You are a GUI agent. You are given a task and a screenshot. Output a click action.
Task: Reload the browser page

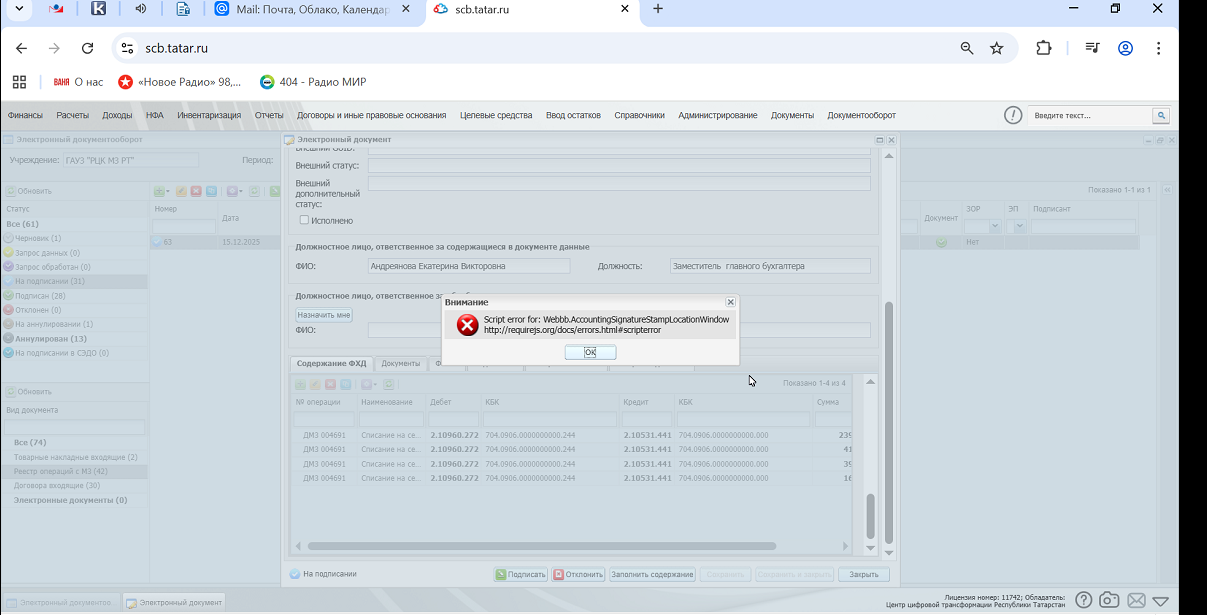pyautogui.click(x=87, y=48)
